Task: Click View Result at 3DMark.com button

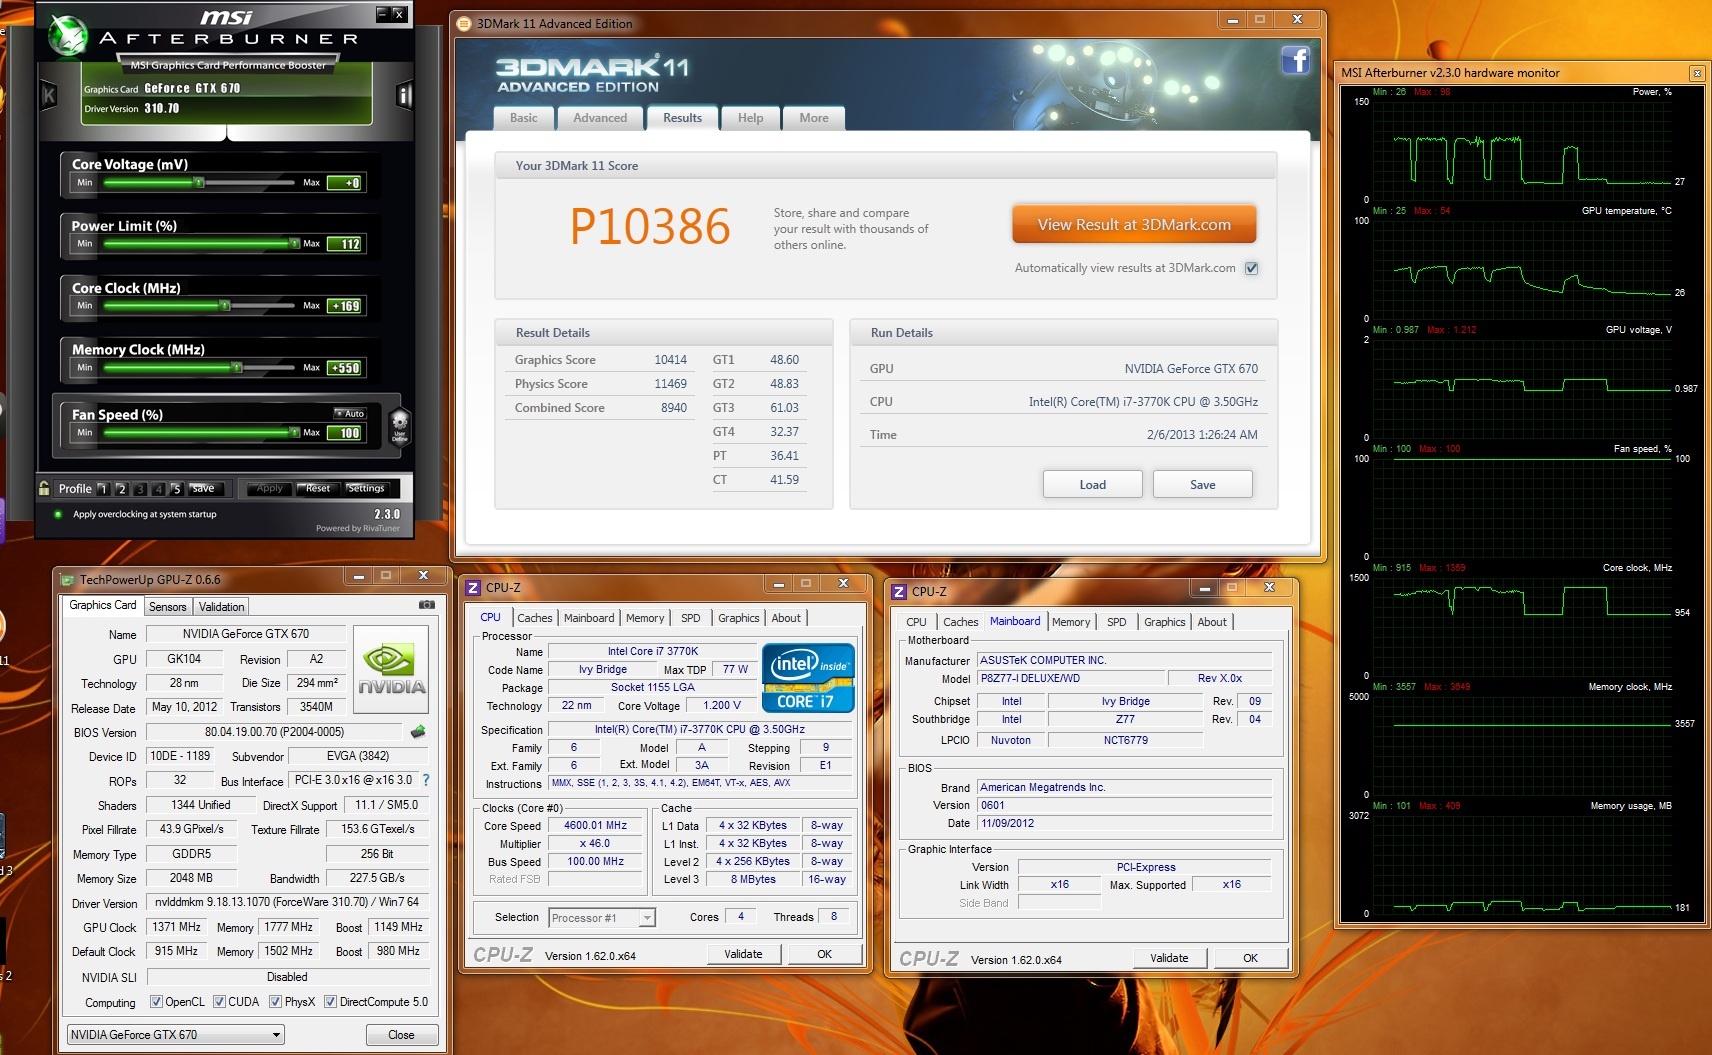Action: click(1134, 225)
